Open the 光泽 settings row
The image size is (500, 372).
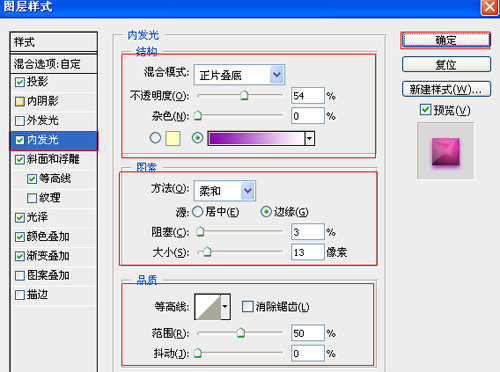click(54, 218)
